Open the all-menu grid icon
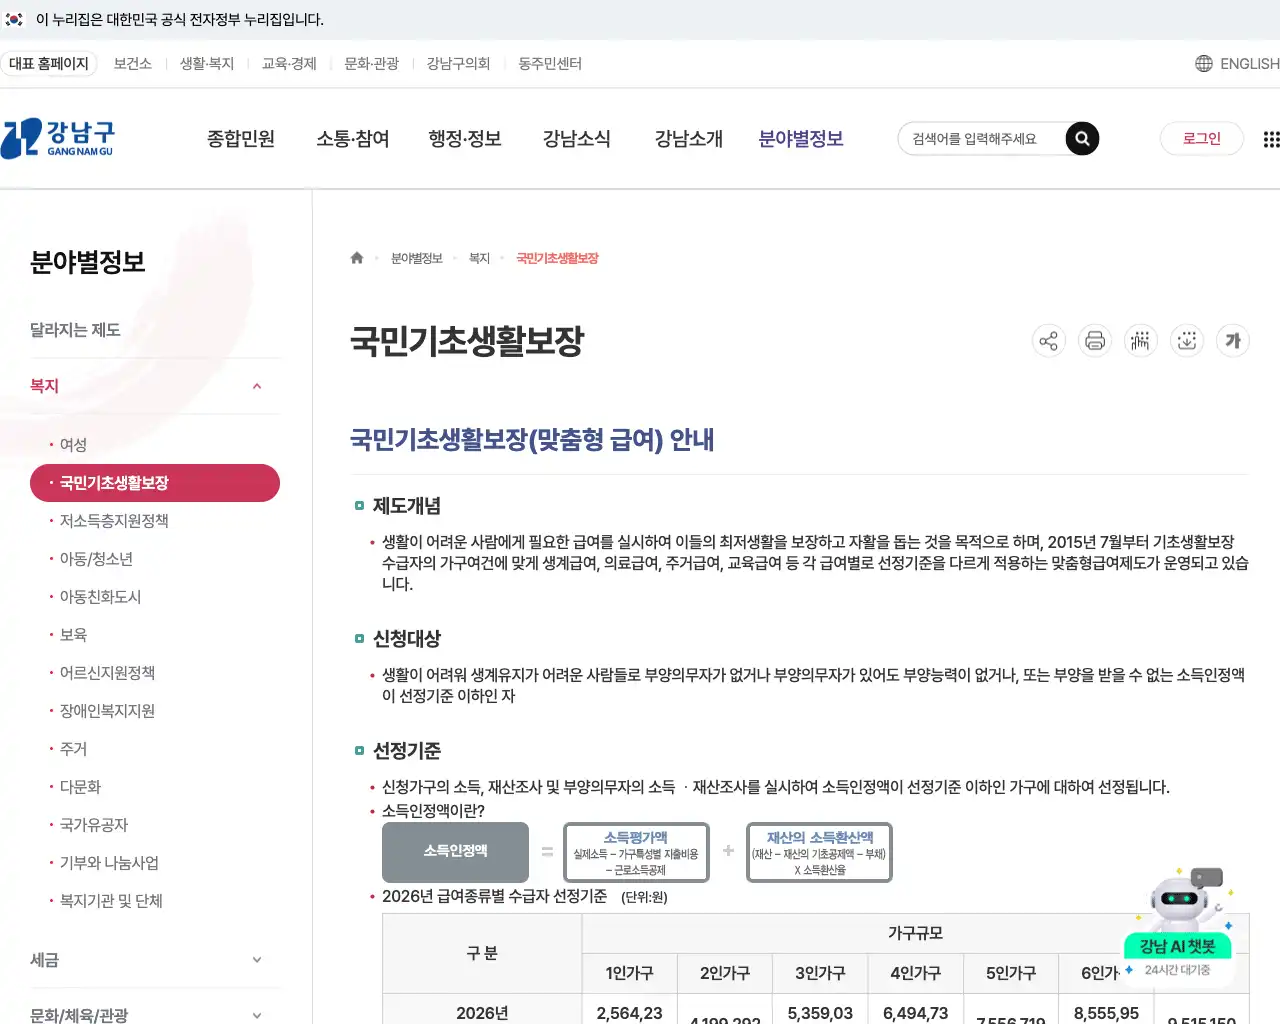The image size is (1280, 1024). (1271, 139)
